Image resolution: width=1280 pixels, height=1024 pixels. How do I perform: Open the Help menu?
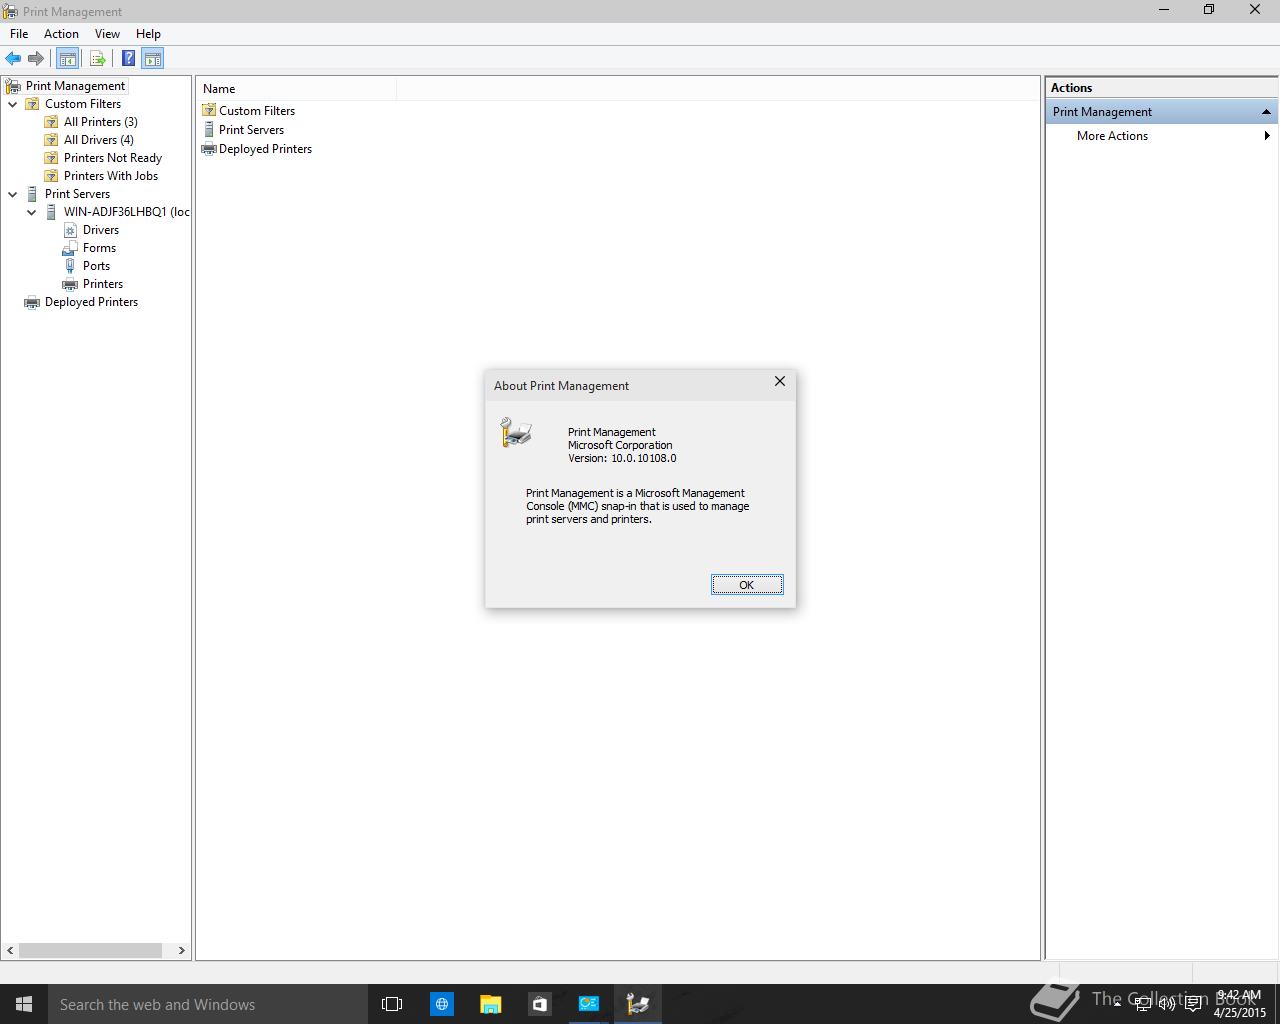pos(148,34)
